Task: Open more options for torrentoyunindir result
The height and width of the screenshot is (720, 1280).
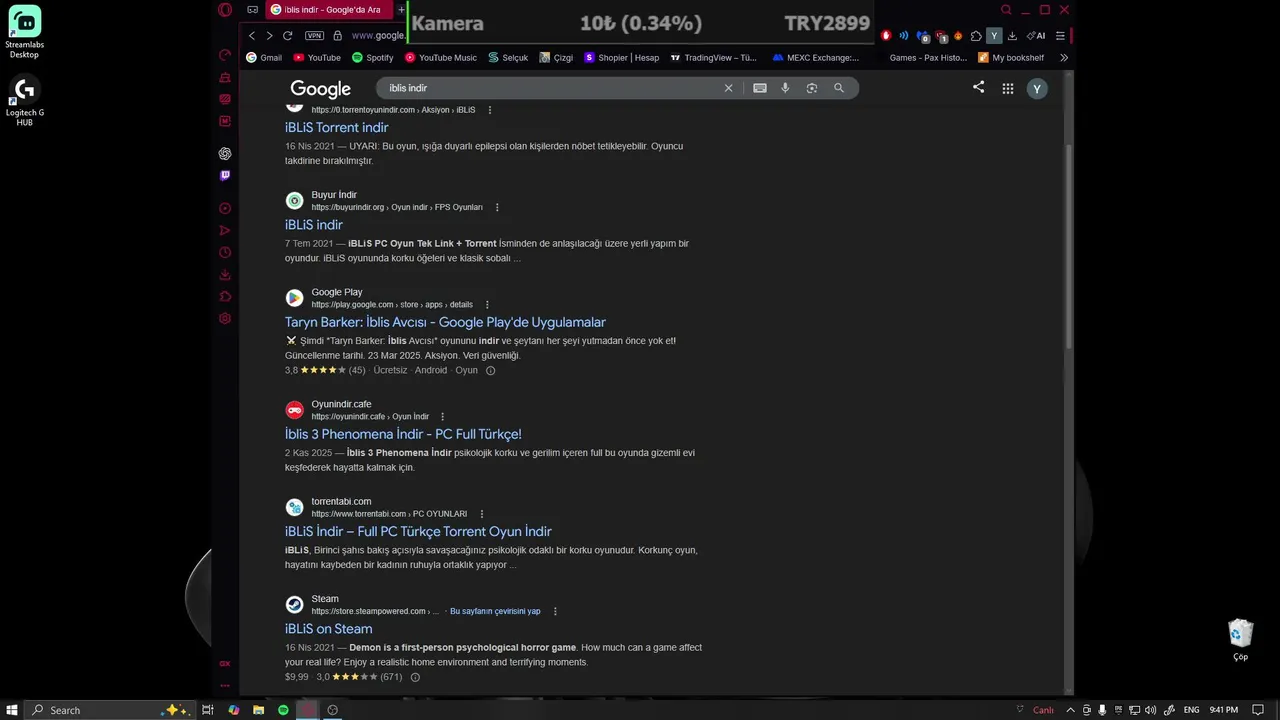Action: (490, 110)
